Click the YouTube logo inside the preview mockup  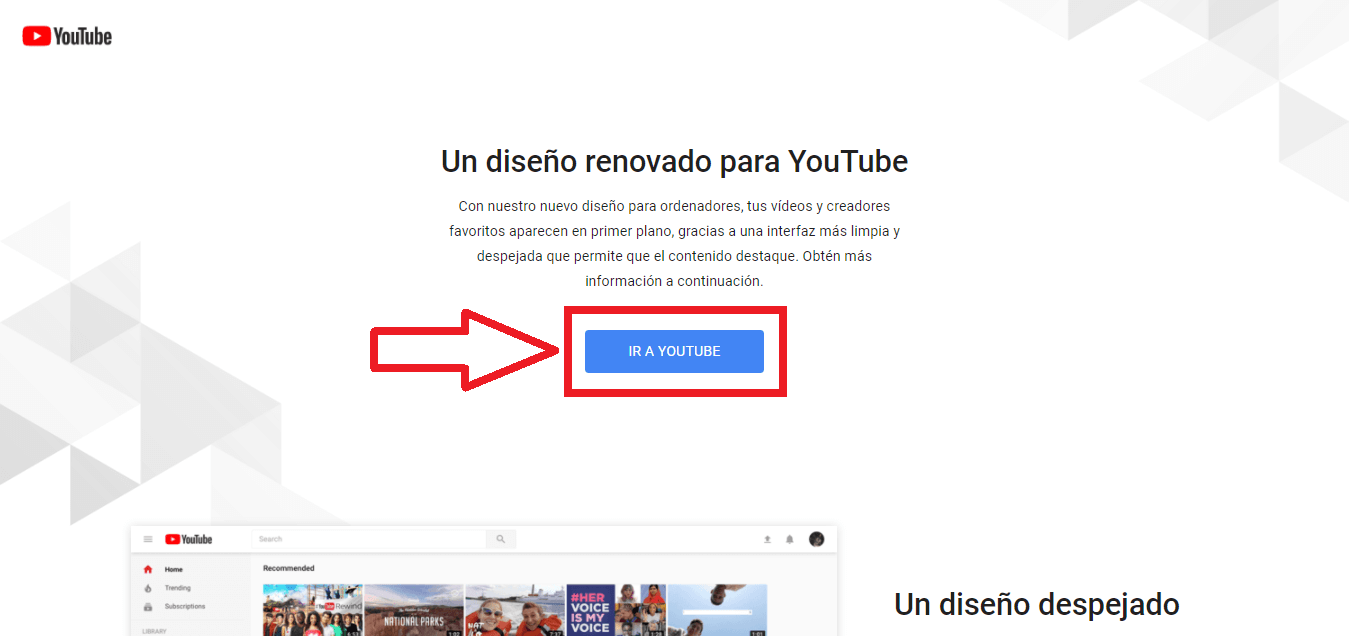pyautogui.click(x=189, y=539)
